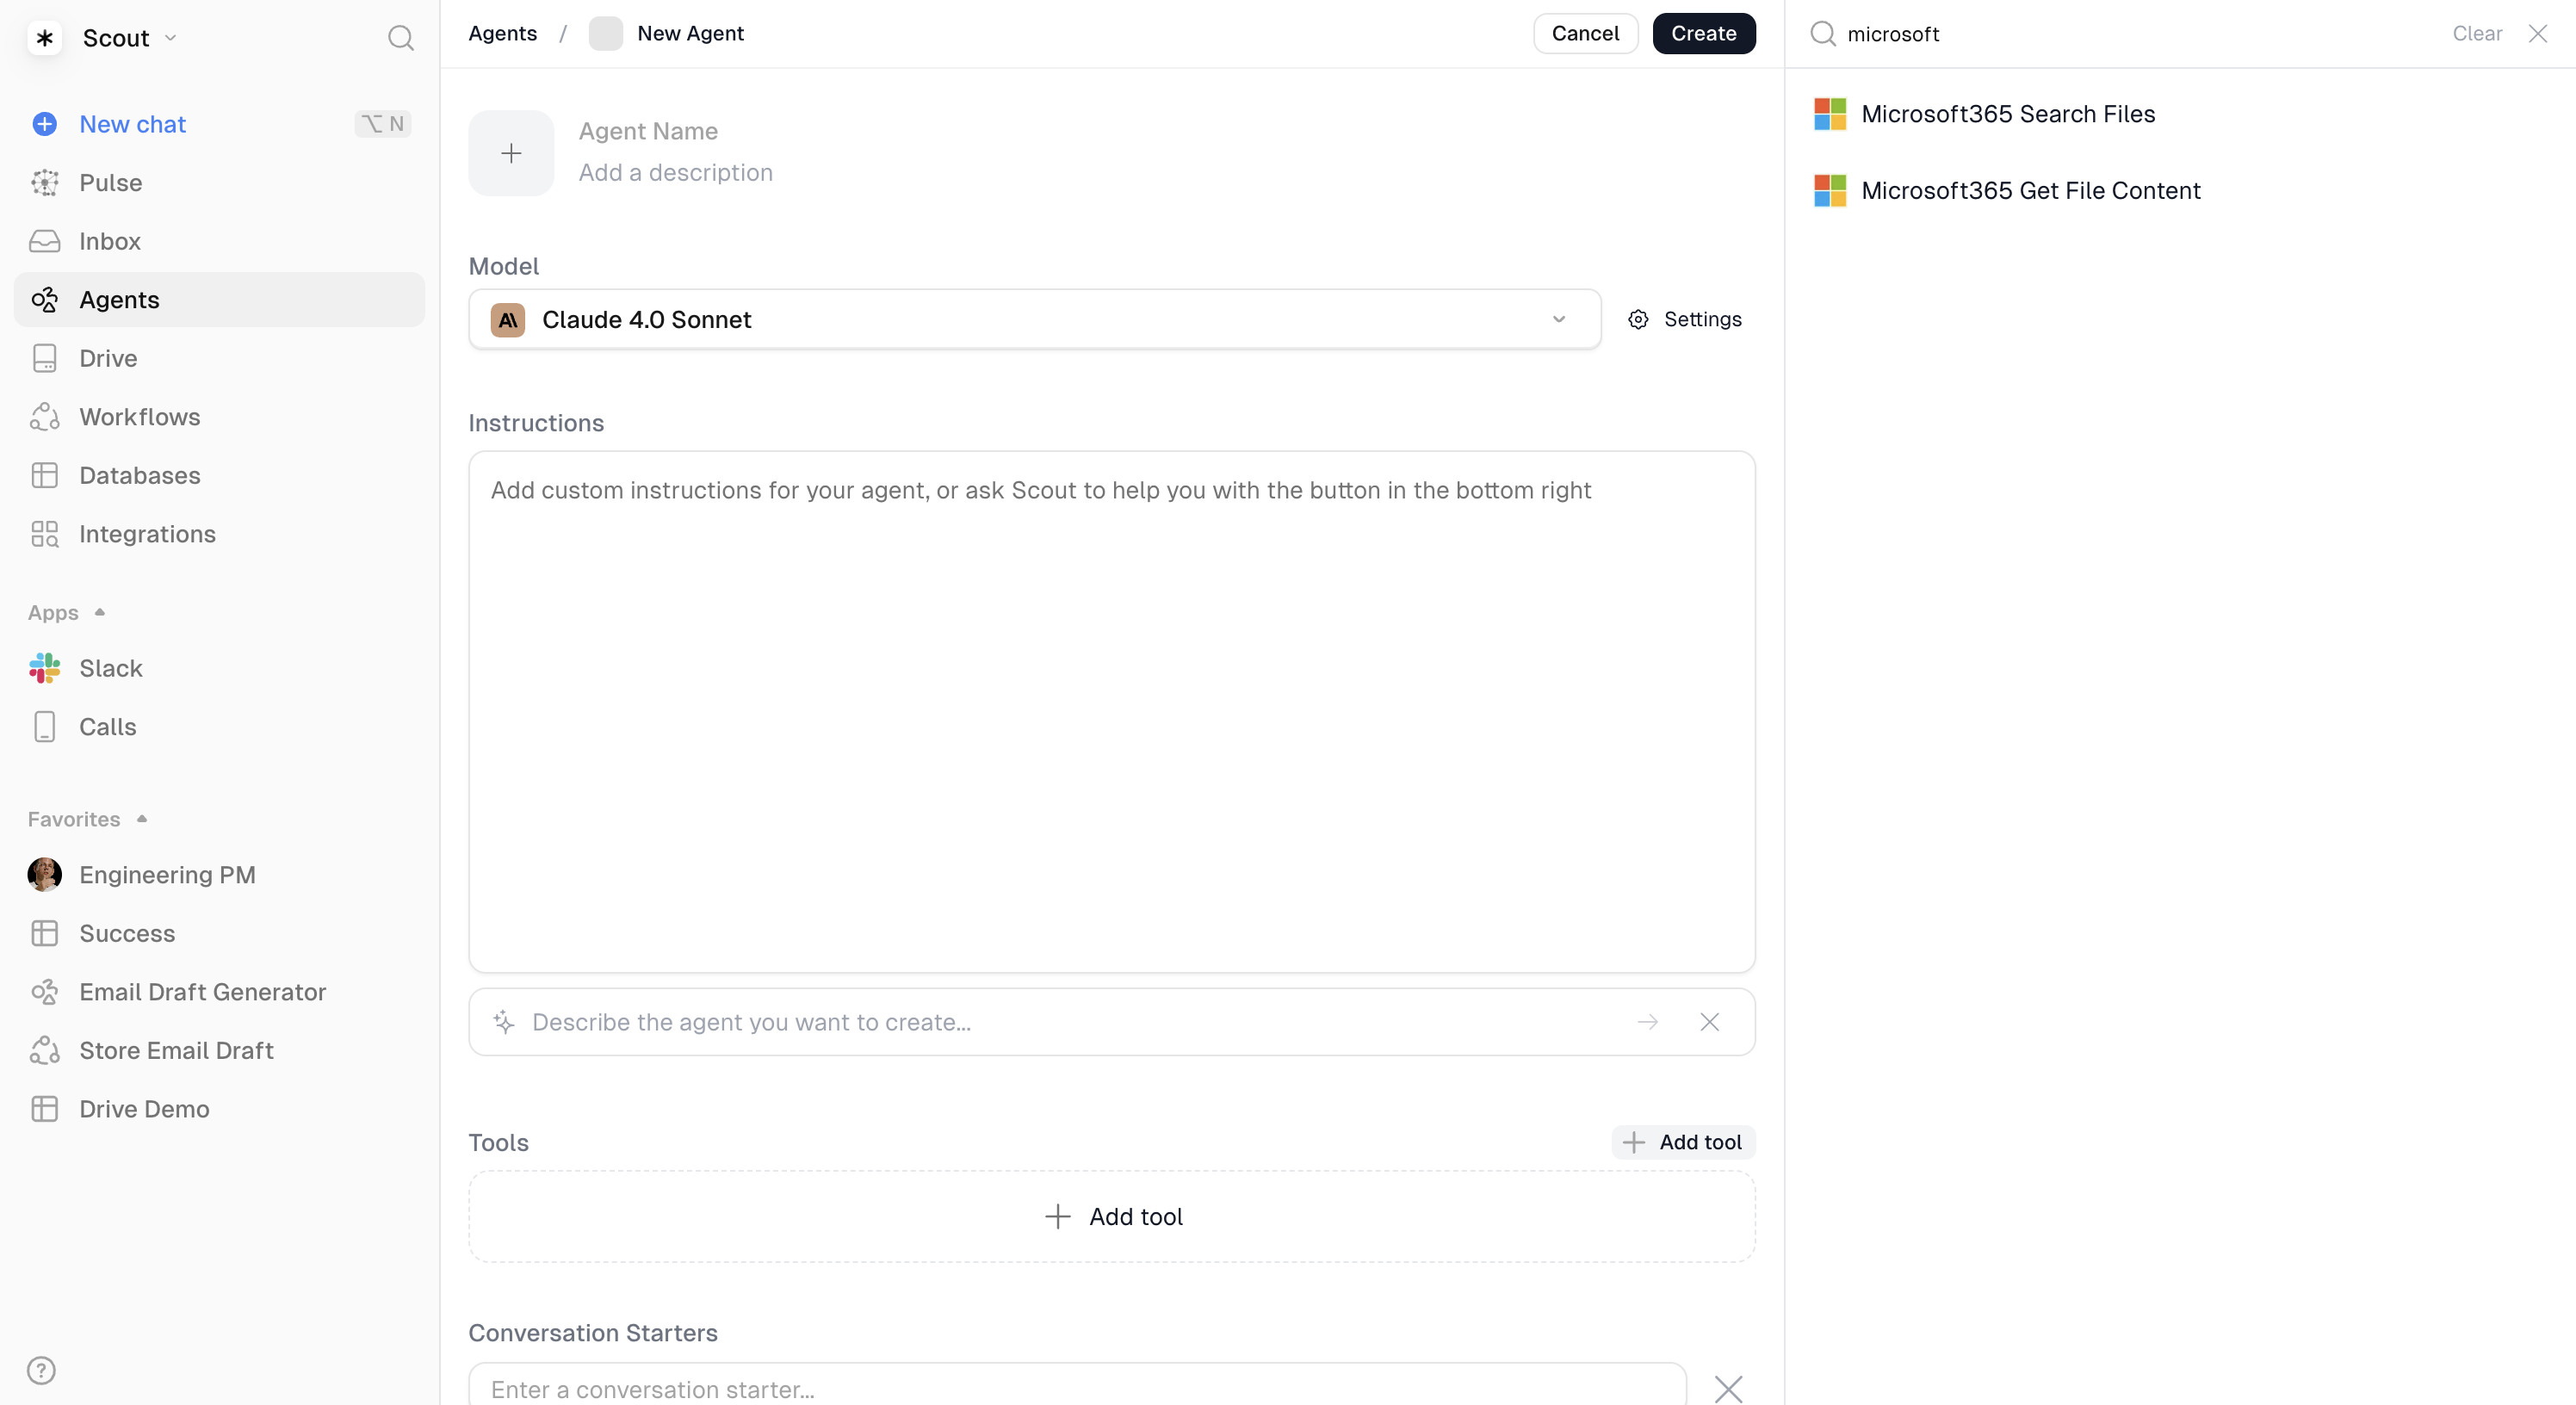Collapse the Favorites section
Image resolution: width=2576 pixels, height=1405 pixels.
pos(141,819)
